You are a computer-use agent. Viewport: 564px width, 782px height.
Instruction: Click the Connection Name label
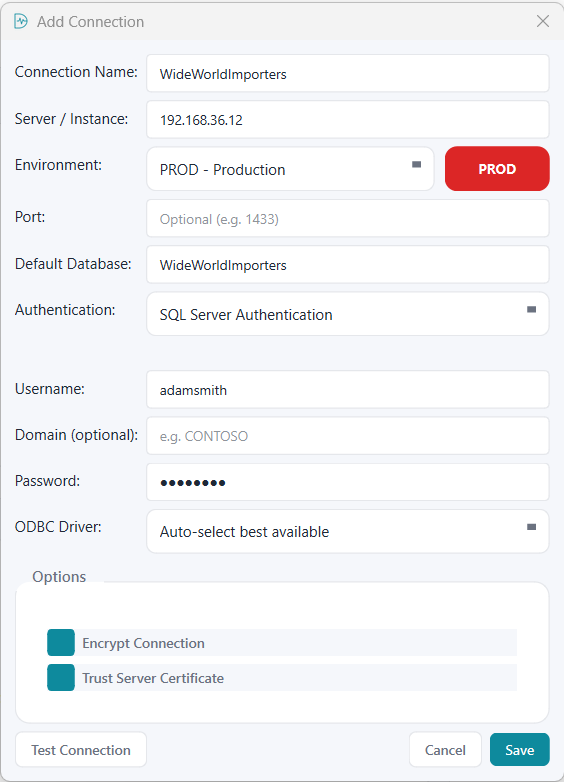pos(76,72)
